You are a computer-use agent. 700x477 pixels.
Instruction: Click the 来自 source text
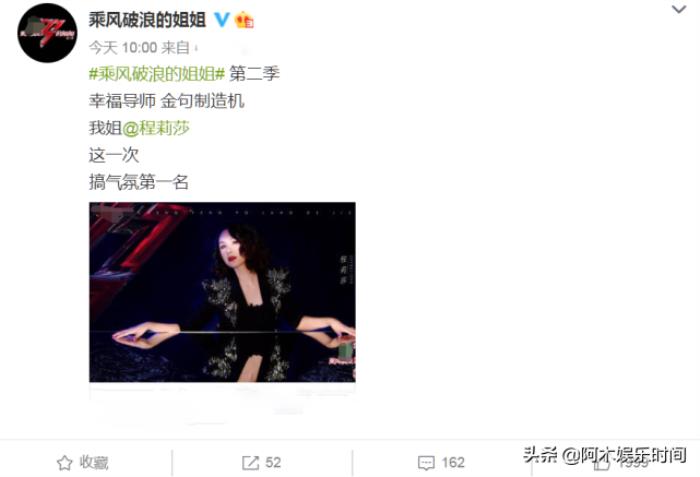[x=175, y=47]
